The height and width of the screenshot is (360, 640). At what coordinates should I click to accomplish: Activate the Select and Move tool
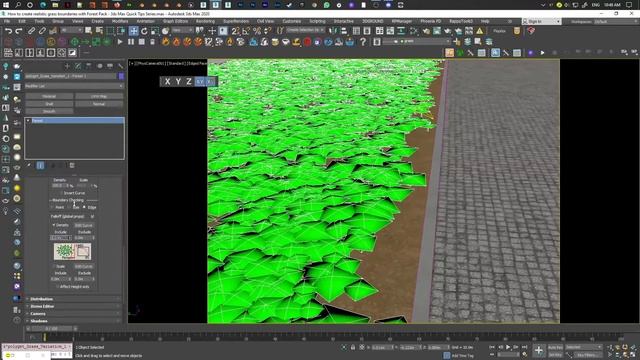(x=133, y=31)
